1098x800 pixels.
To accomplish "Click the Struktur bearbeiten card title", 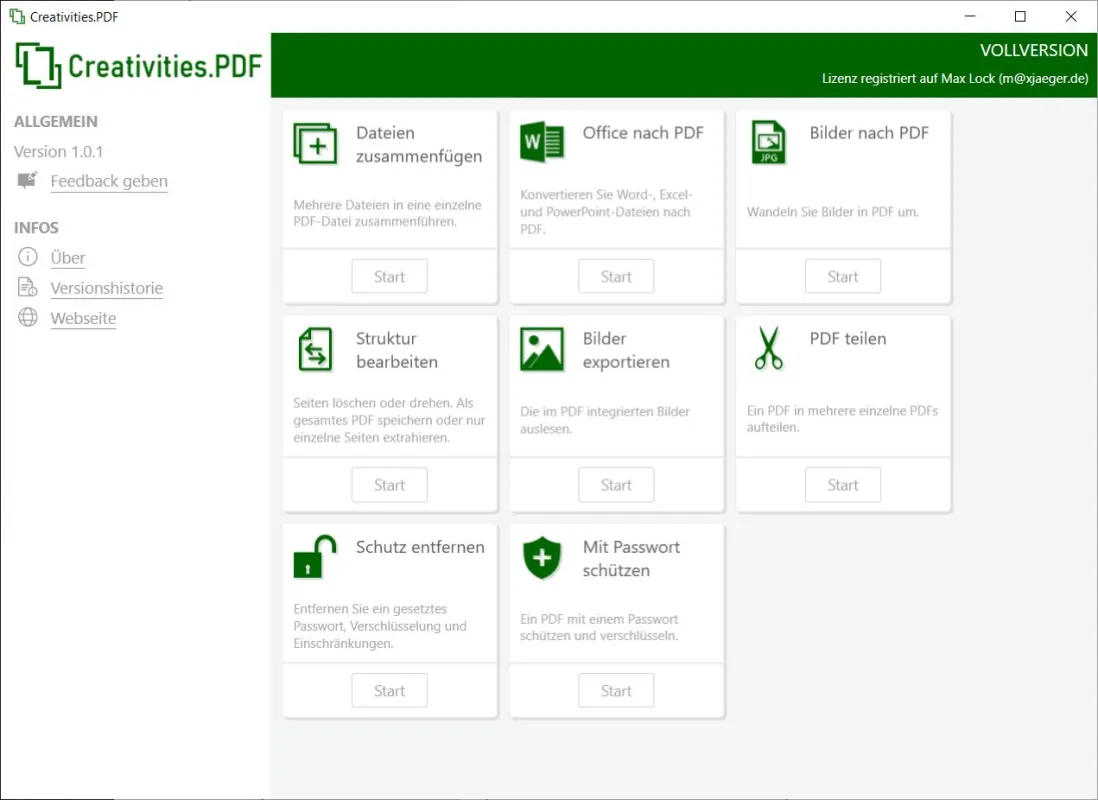I will [x=396, y=350].
